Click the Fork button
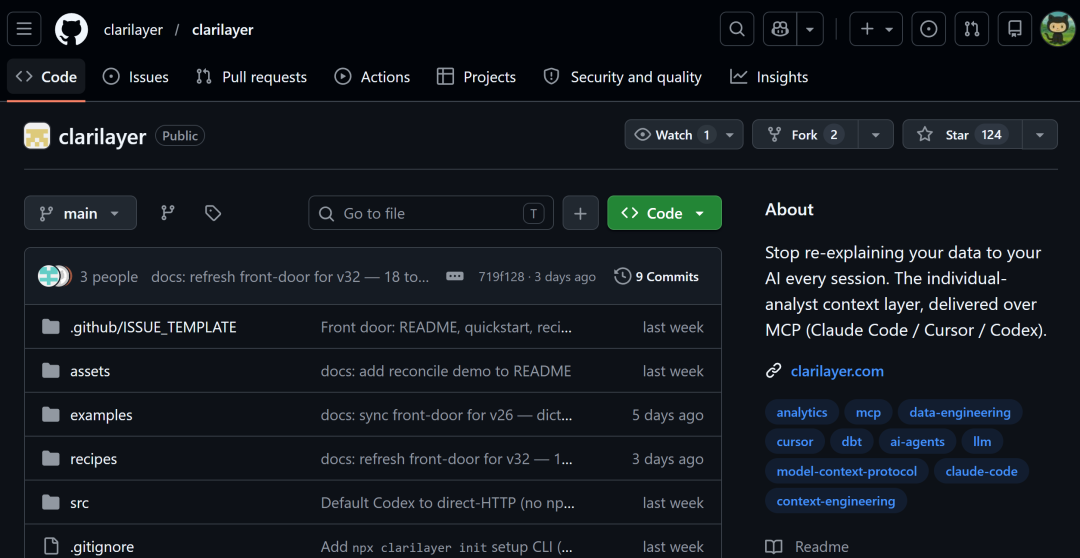 pyautogui.click(x=805, y=134)
